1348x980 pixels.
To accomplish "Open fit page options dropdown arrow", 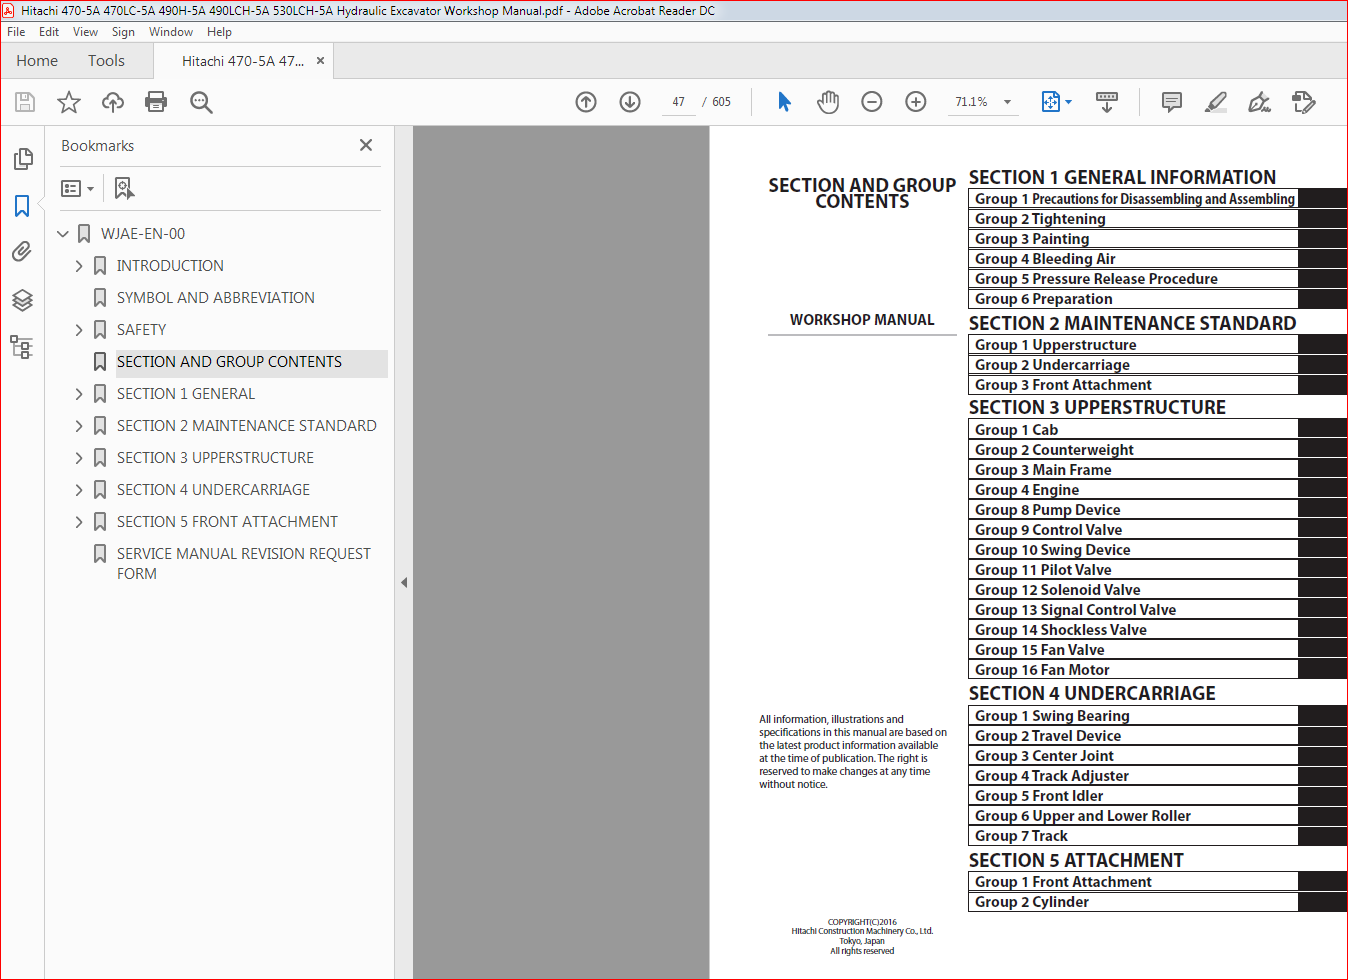I will (x=1068, y=102).
